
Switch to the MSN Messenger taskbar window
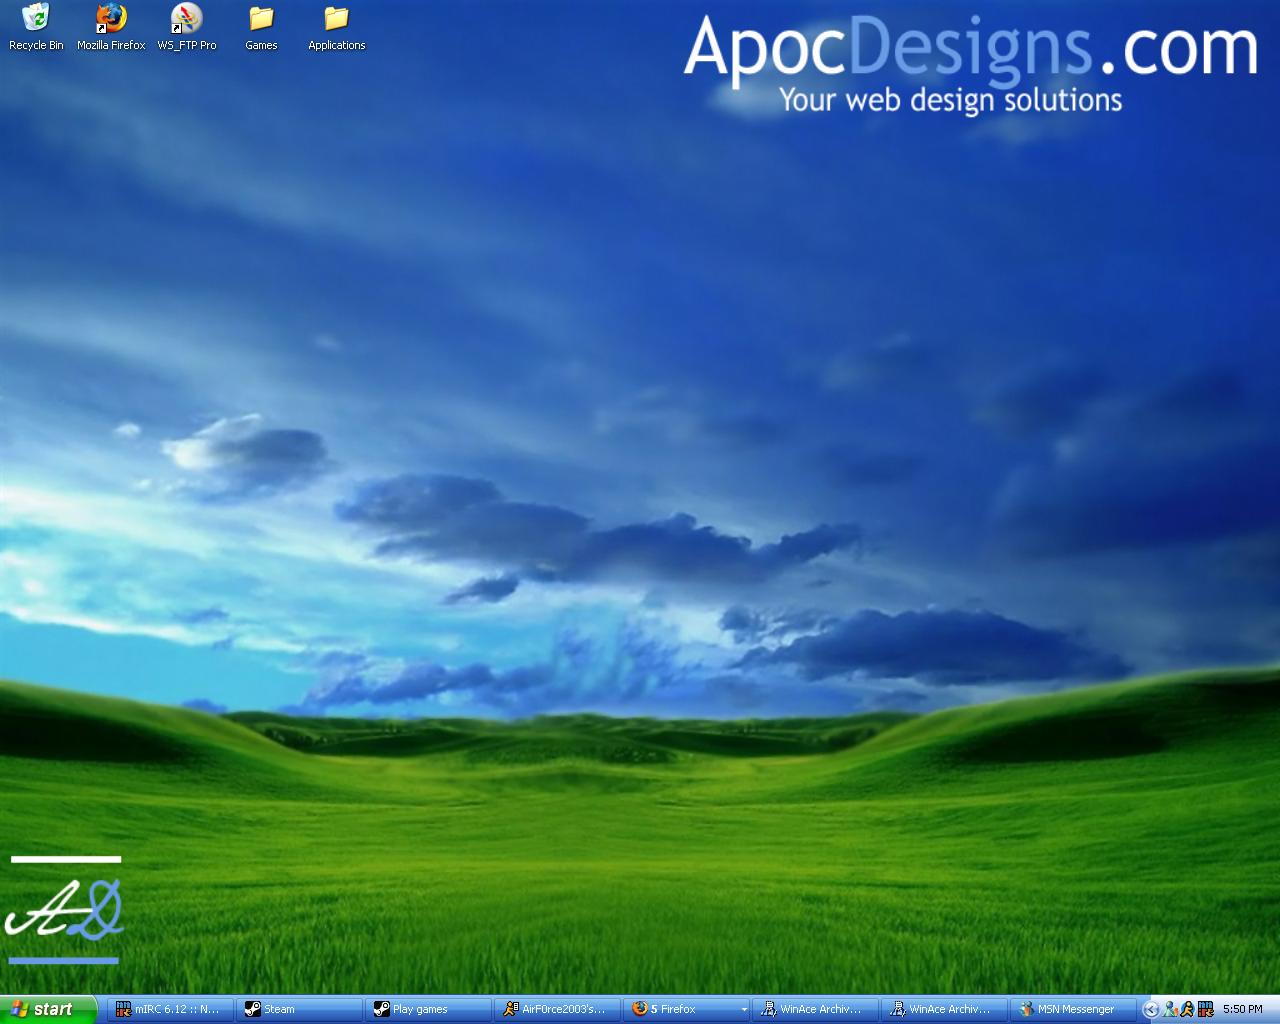[1074, 1009]
